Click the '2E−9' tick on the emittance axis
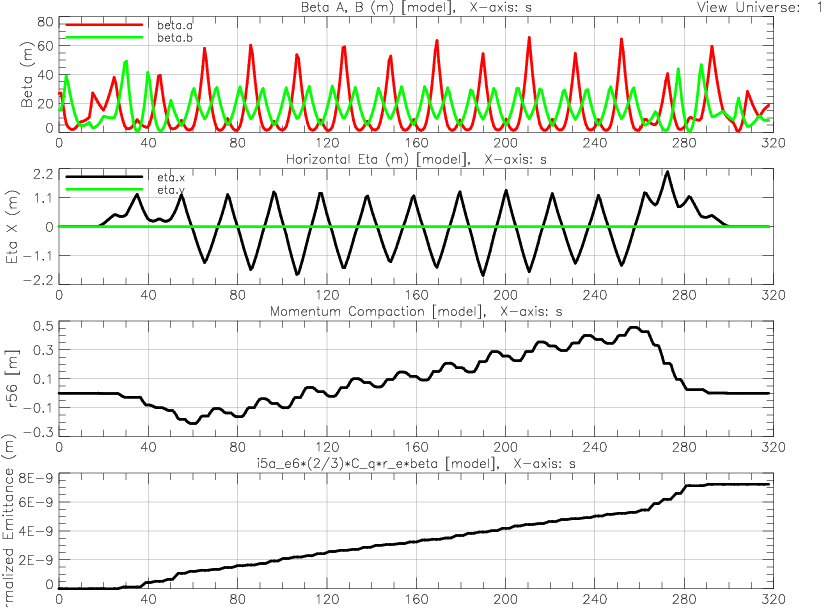Image resolution: width=822 pixels, height=609 pixels. [36, 560]
